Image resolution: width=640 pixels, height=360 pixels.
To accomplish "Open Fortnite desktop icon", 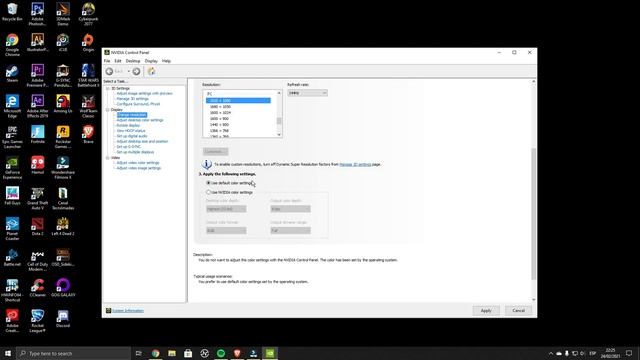I will tap(38, 135).
